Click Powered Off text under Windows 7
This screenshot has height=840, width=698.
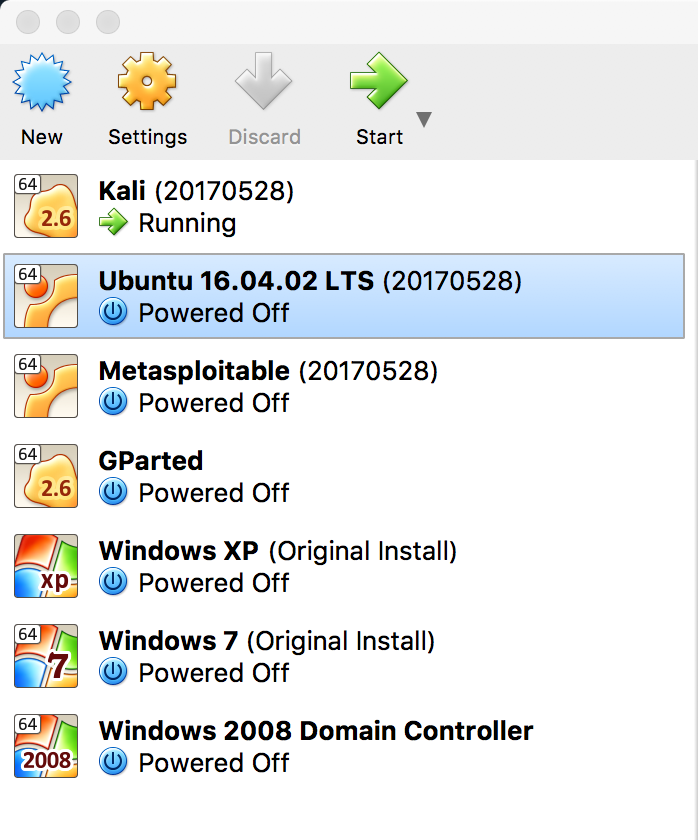[x=214, y=673]
